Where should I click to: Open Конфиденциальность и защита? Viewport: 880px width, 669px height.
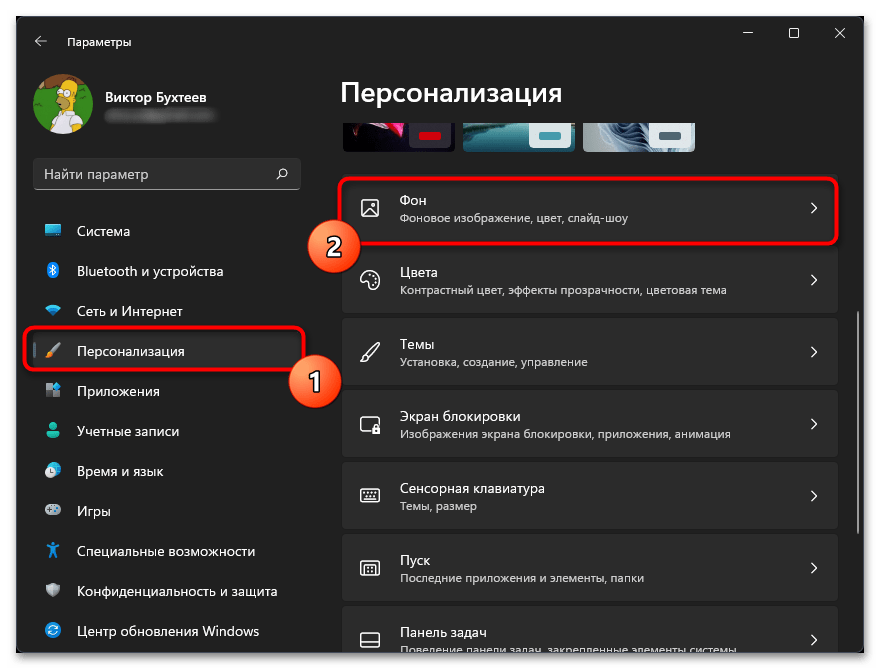[x=167, y=590]
